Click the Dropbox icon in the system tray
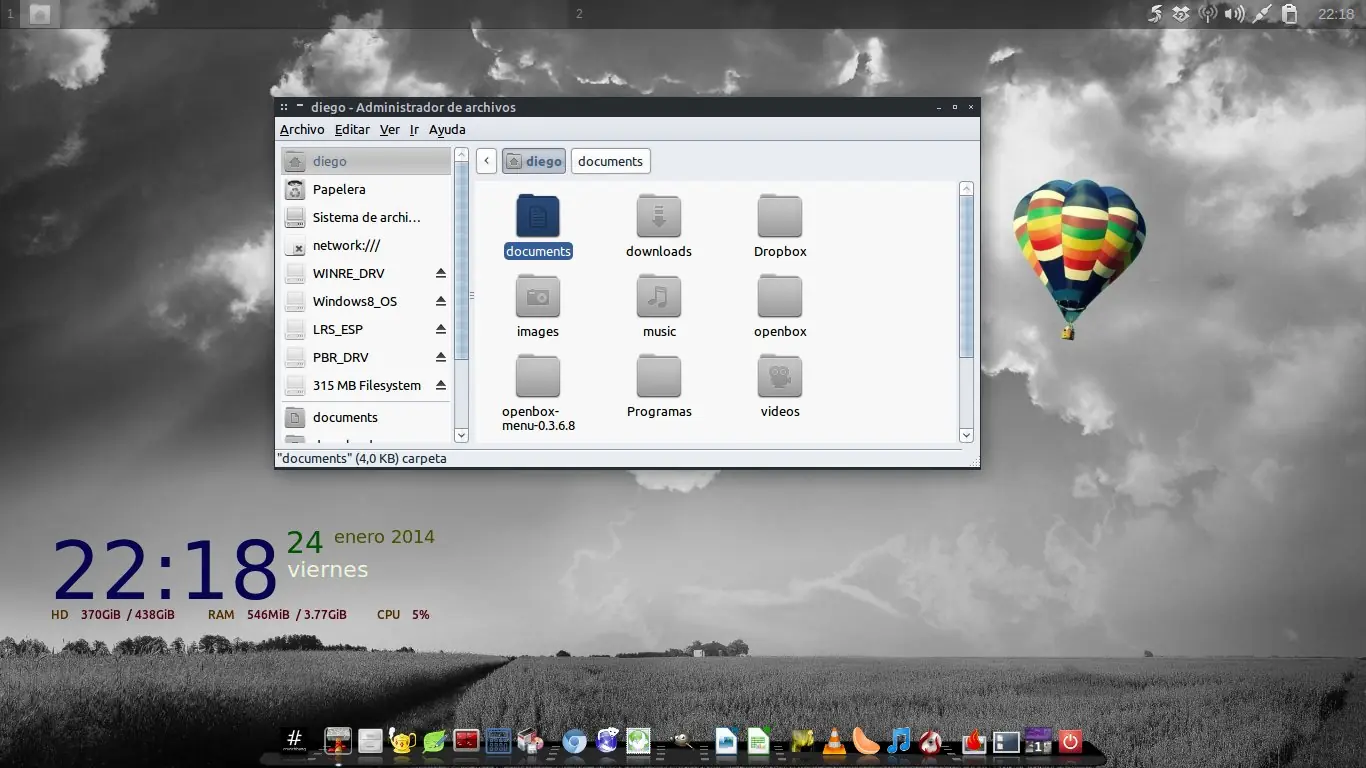 click(x=1181, y=14)
